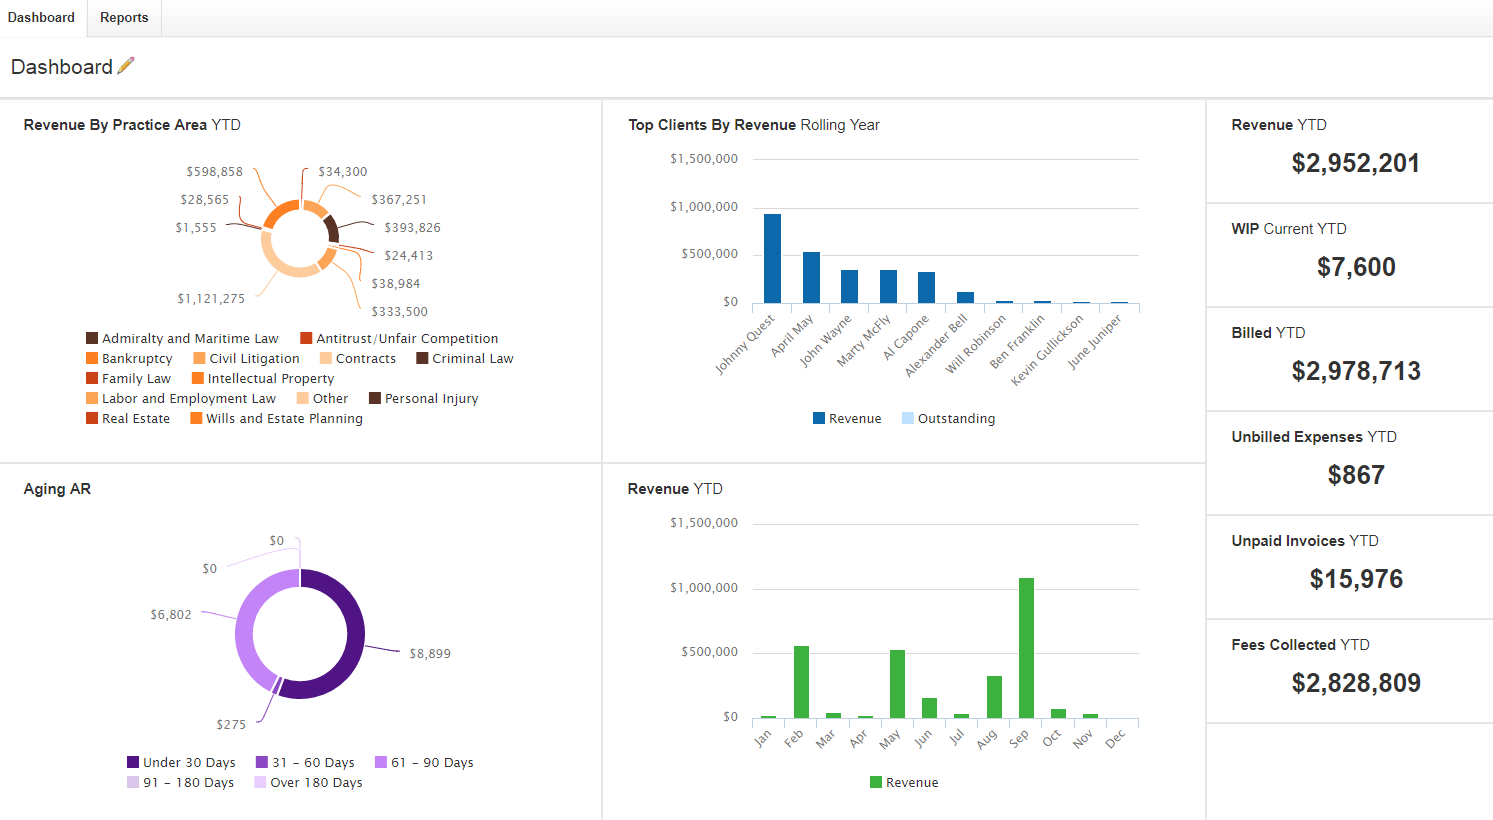
Task: Switch to the Reports tab
Action: click(124, 18)
